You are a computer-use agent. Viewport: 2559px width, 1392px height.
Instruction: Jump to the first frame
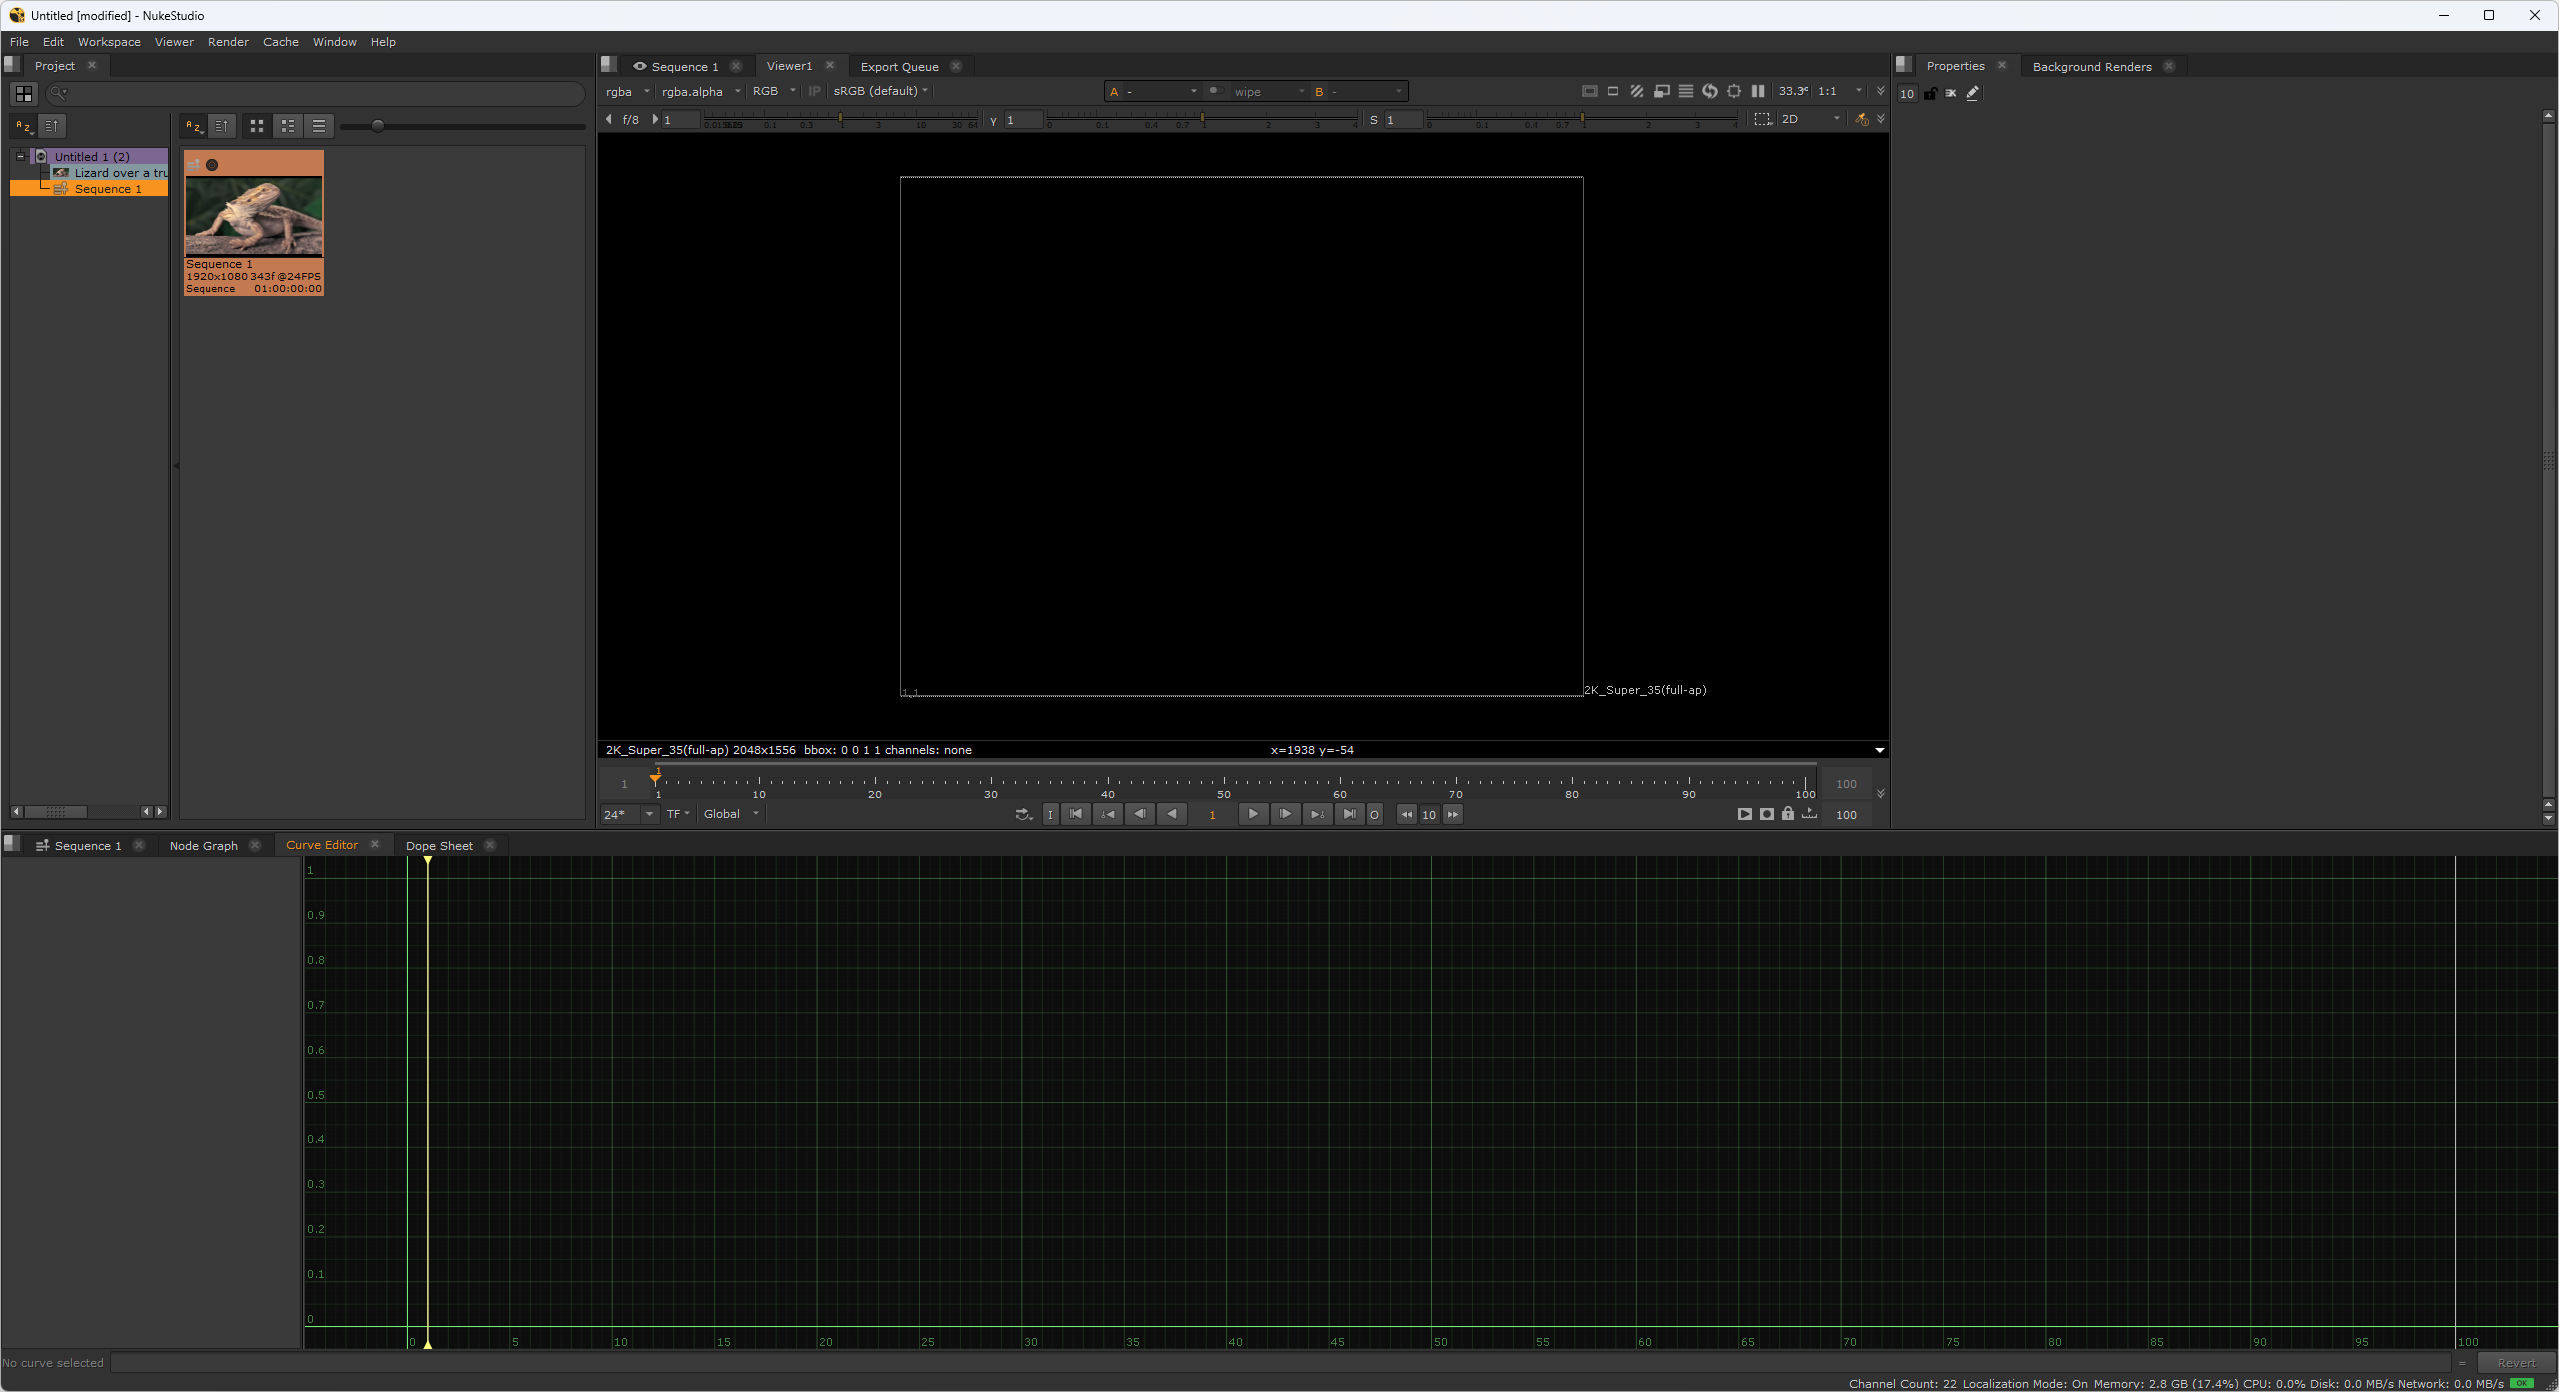point(1076,814)
